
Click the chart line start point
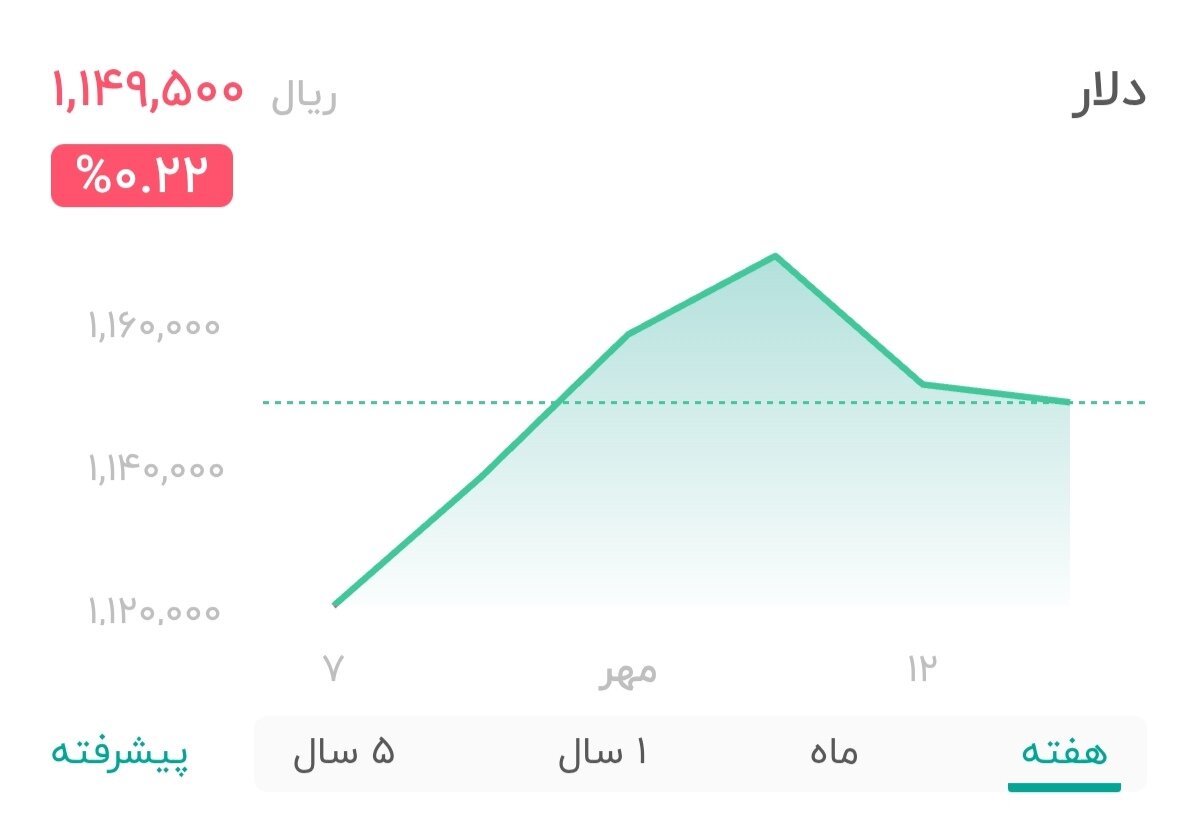(337, 604)
